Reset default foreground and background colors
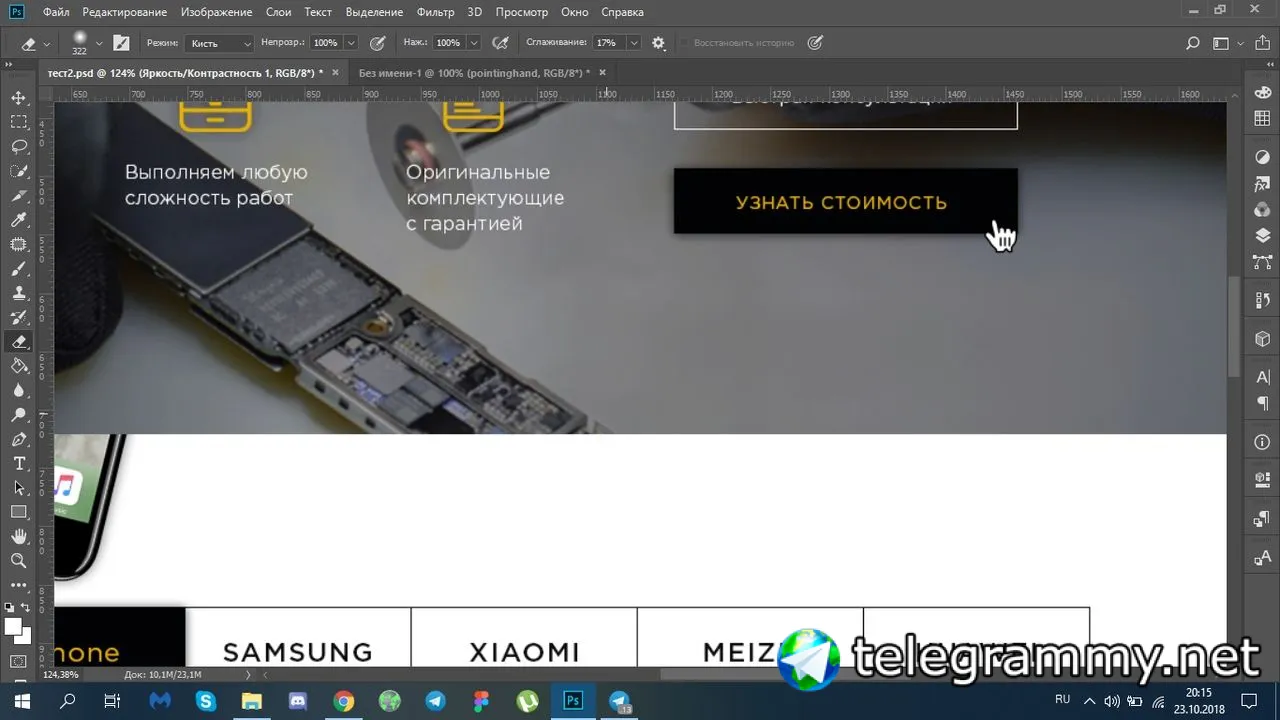 [9, 607]
